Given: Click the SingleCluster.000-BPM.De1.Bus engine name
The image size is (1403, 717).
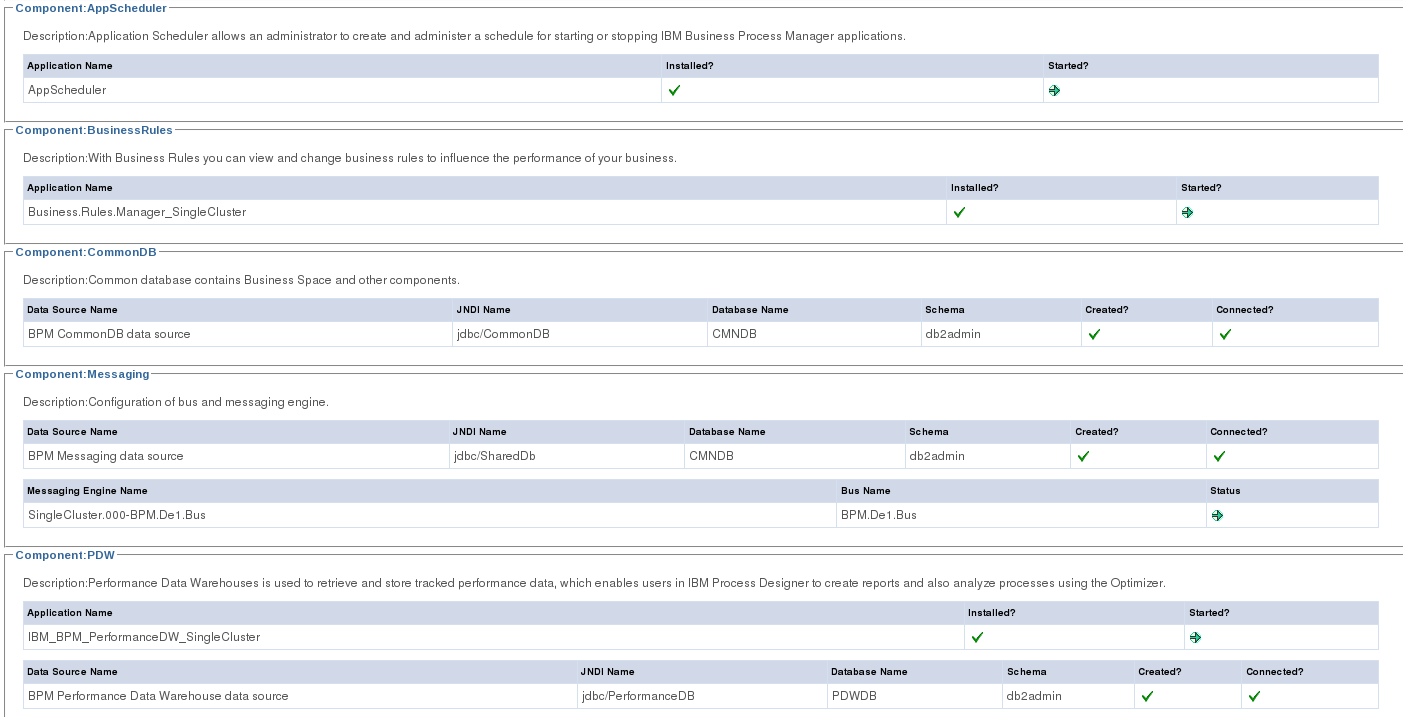Looking at the screenshot, I should point(430,515).
